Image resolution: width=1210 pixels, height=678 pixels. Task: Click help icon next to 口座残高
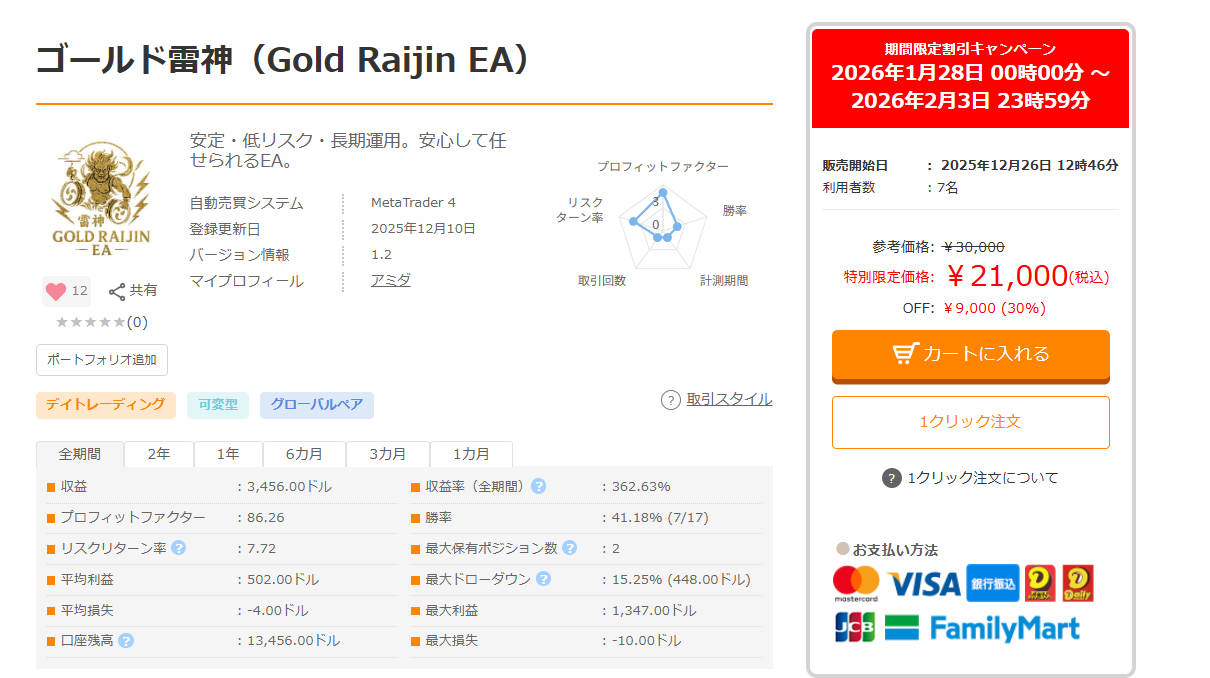point(126,640)
